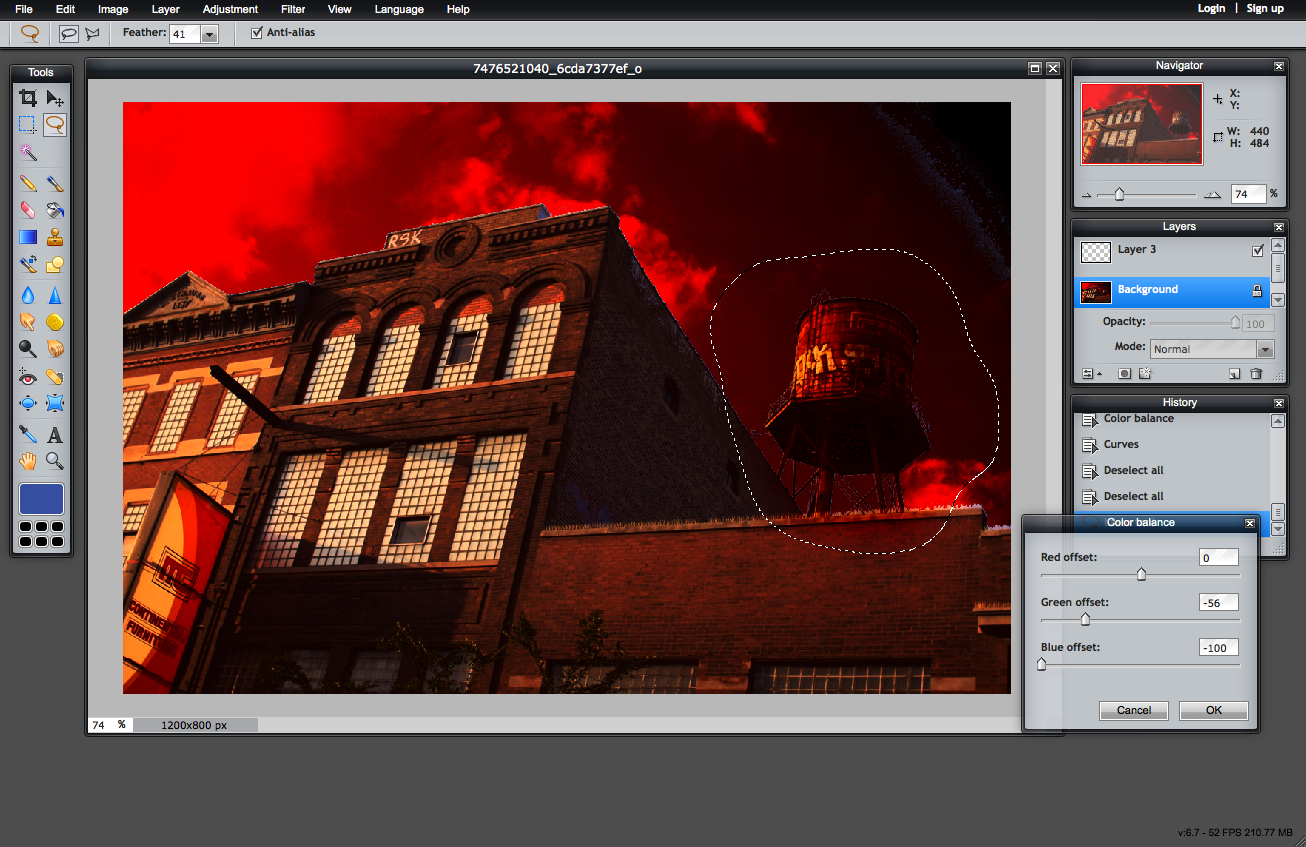Click the Green offset slider handle

click(x=1085, y=619)
